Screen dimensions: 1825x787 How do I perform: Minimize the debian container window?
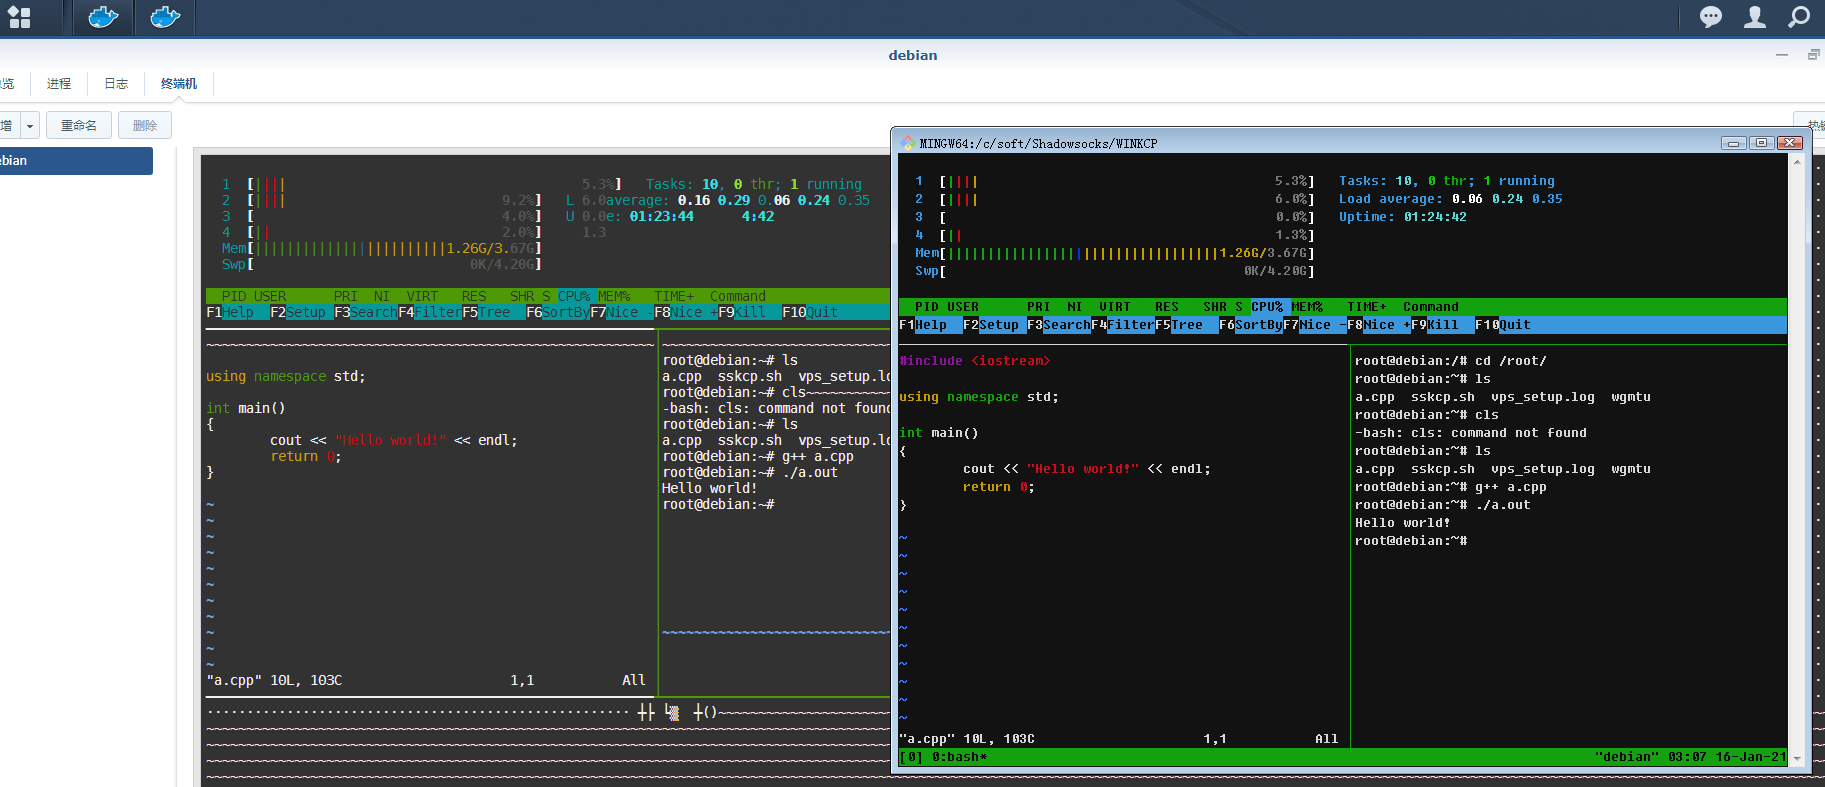1782,55
